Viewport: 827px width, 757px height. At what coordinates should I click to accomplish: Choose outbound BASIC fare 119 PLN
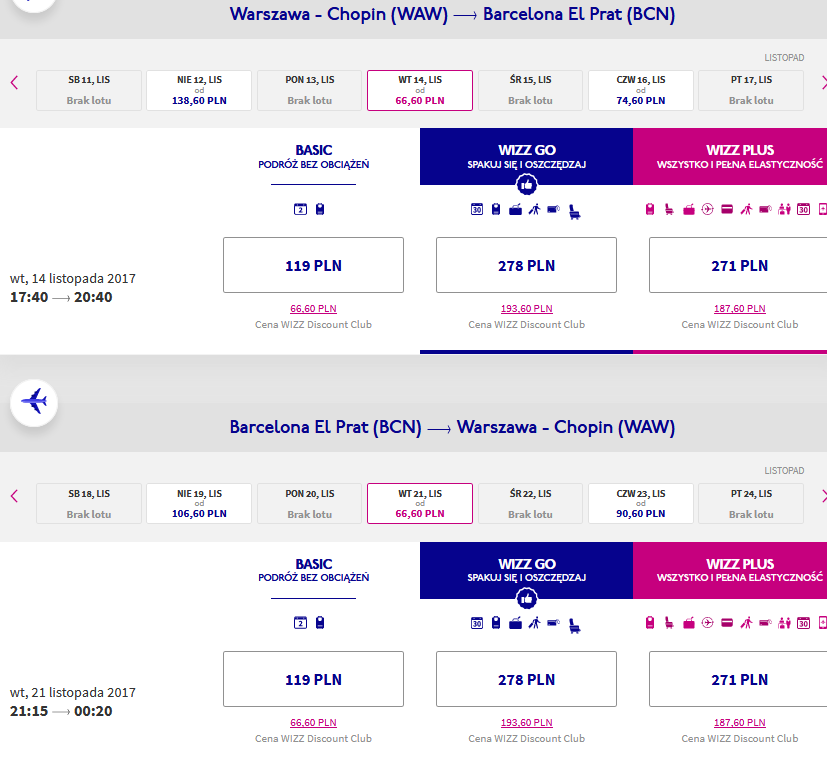[313, 265]
